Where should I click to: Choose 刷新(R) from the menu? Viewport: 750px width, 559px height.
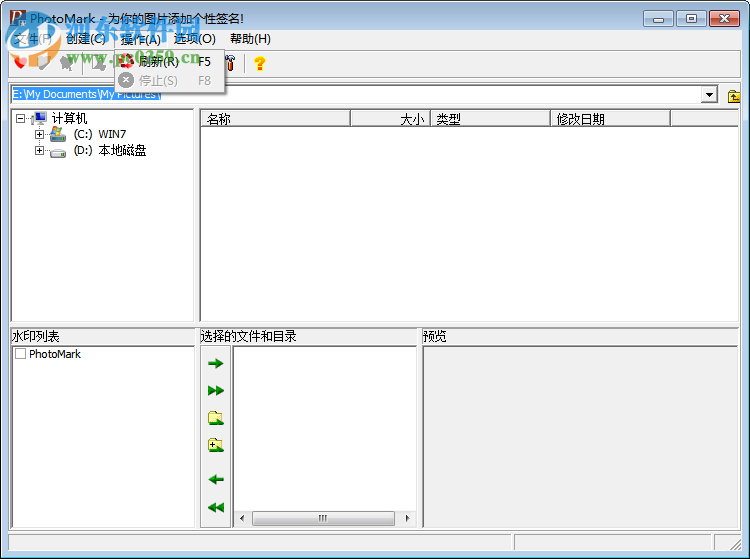coord(169,61)
